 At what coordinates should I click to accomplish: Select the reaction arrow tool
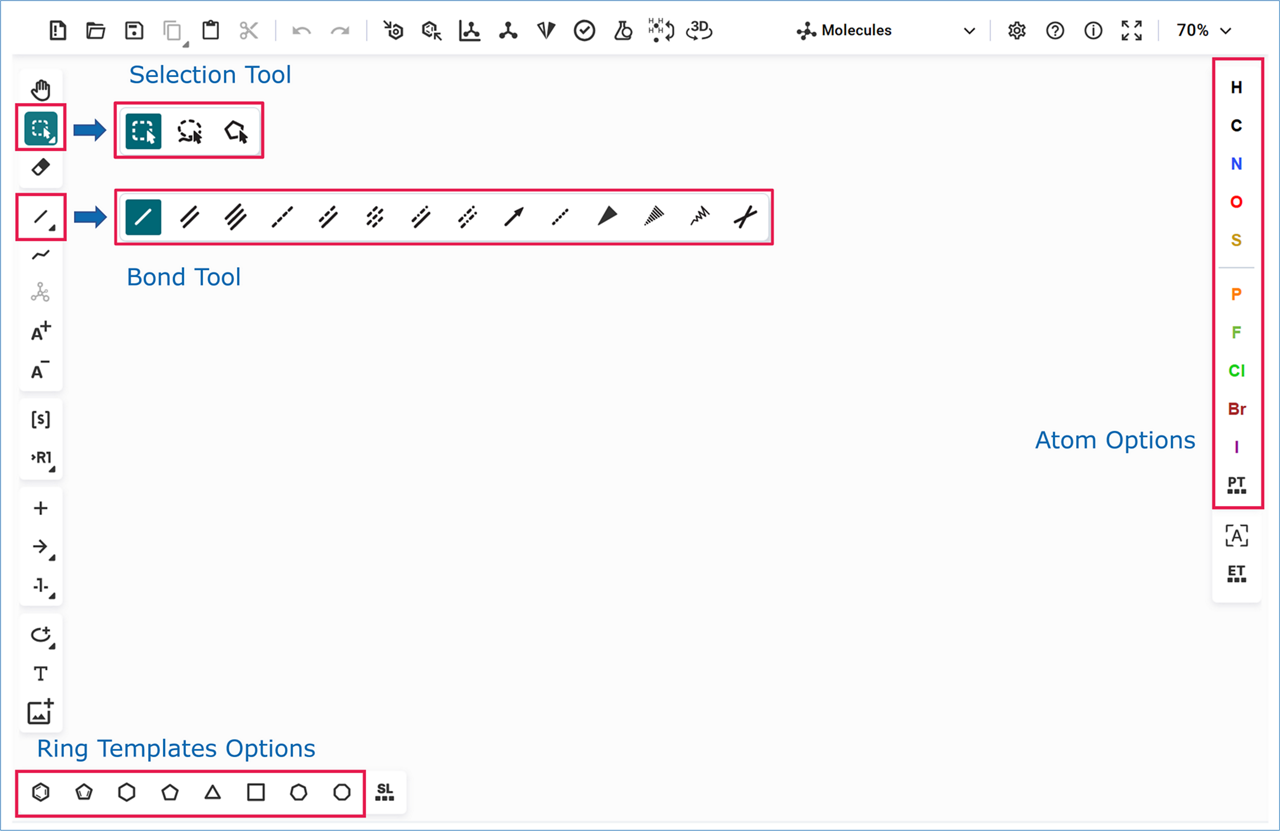40,546
